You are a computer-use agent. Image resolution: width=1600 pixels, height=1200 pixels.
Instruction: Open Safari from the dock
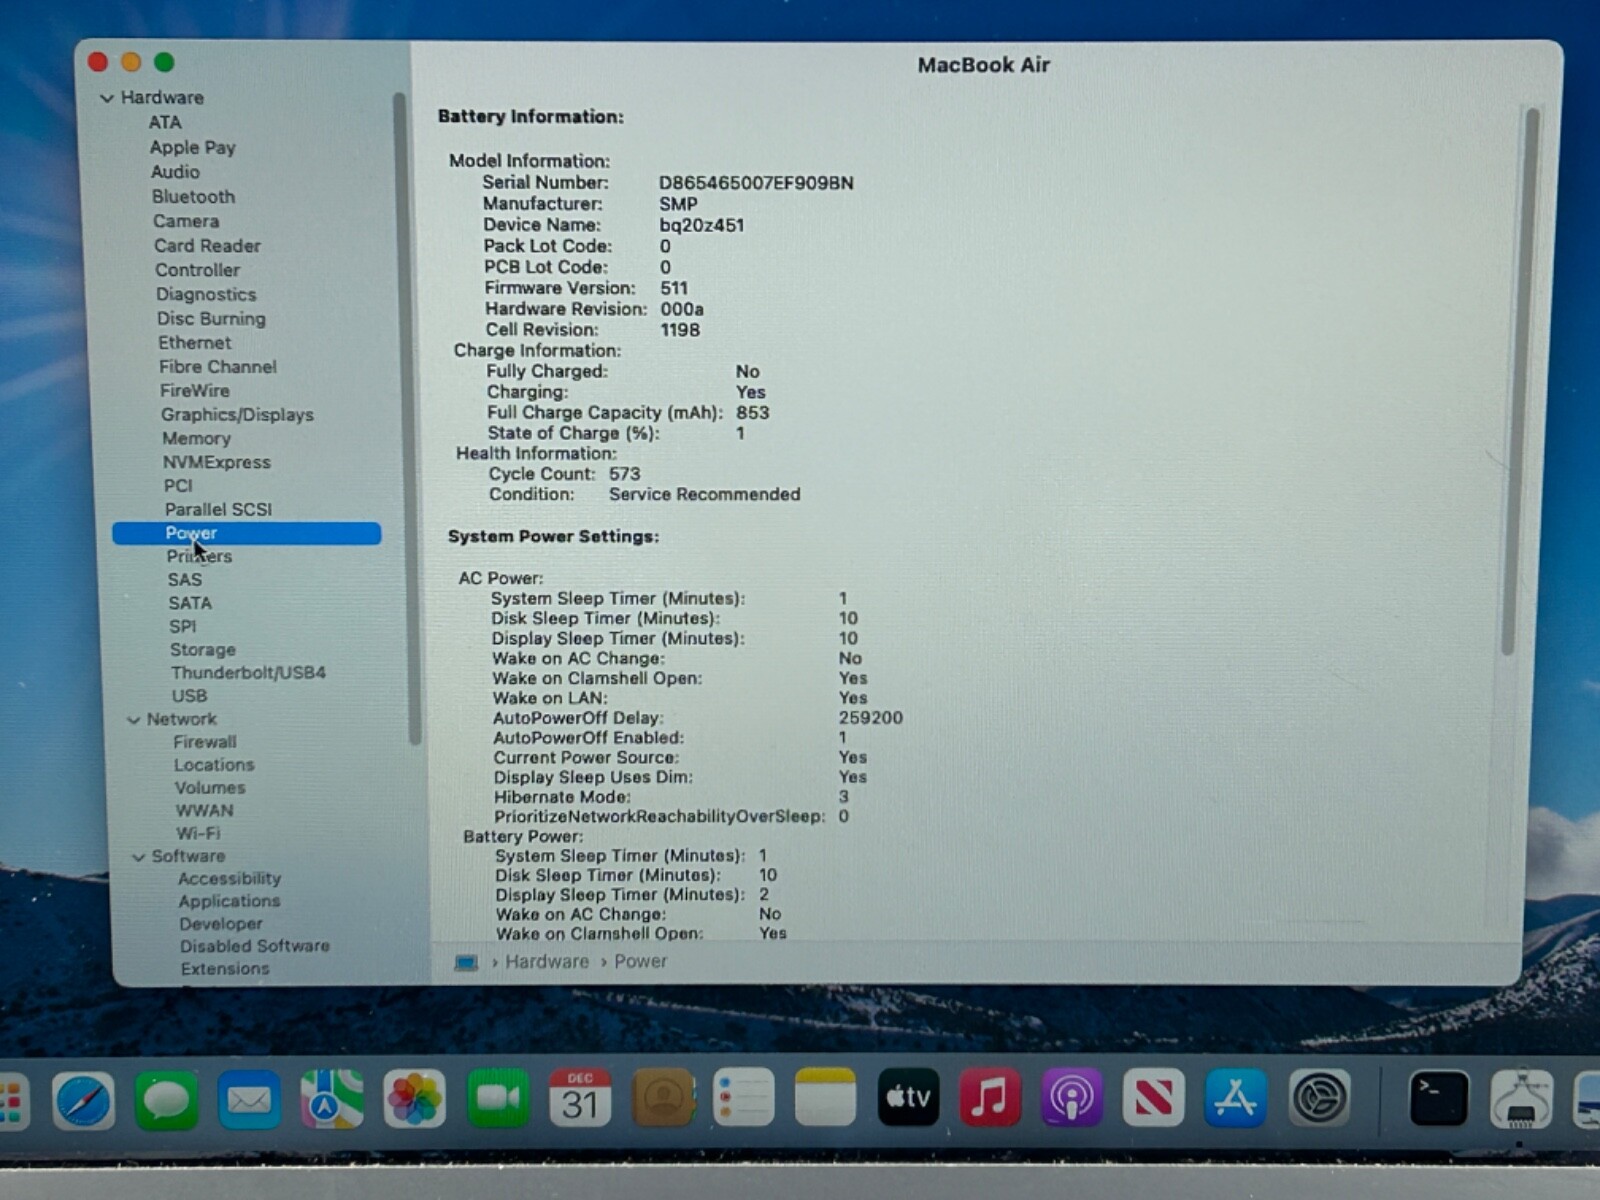(x=83, y=1100)
